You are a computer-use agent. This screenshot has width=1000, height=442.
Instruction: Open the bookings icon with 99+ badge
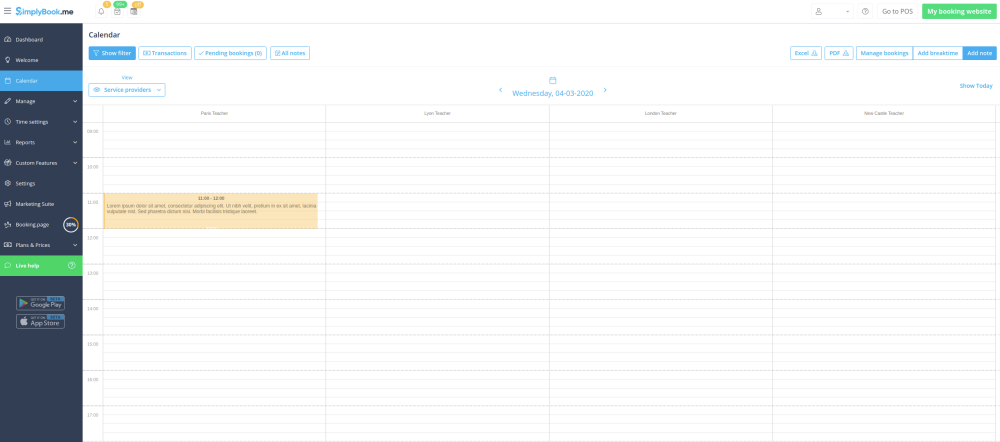pyautogui.click(x=117, y=12)
